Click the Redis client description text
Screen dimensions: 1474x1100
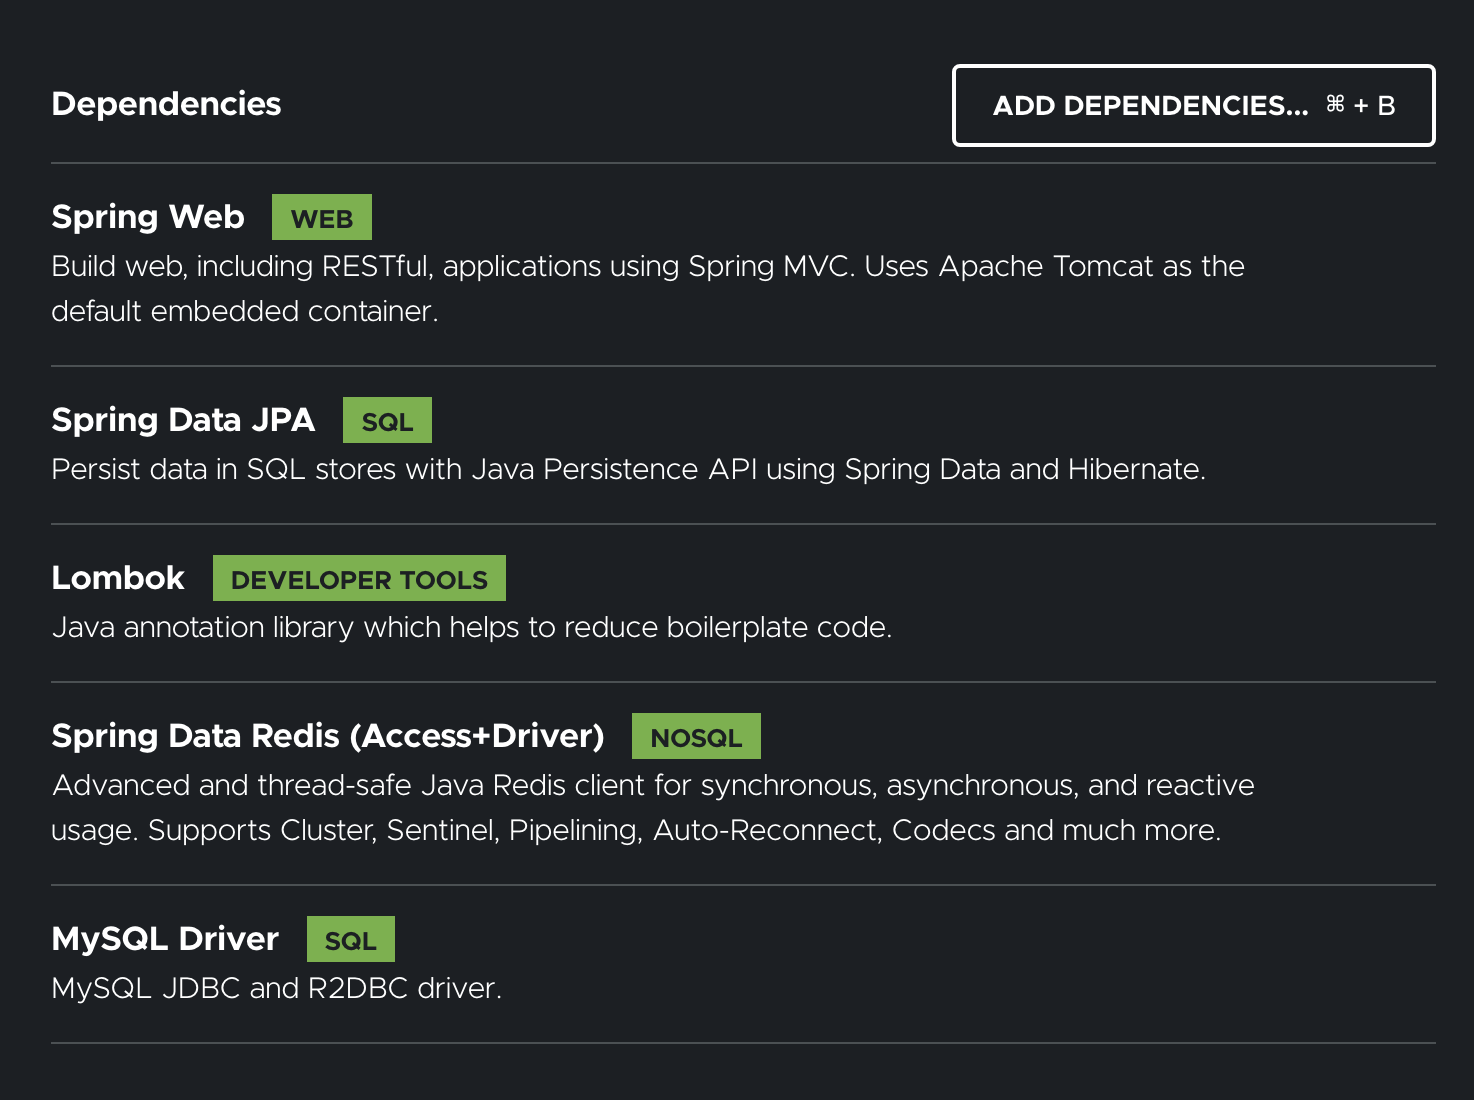pos(653,808)
